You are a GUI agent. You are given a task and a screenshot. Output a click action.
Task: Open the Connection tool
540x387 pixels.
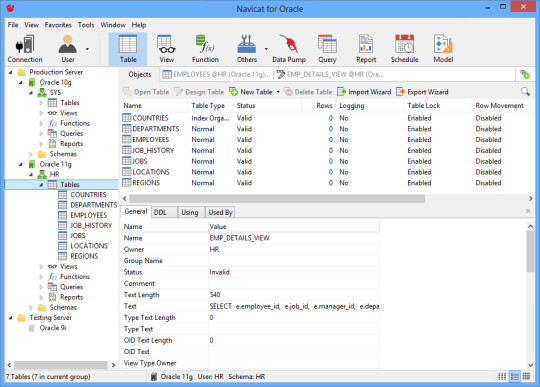coord(25,49)
